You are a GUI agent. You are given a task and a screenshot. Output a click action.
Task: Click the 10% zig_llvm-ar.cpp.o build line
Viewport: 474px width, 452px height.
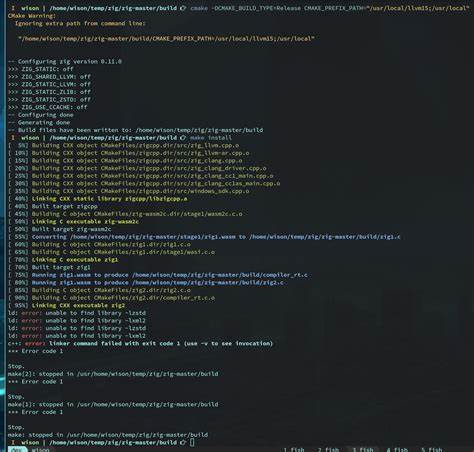tap(129, 153)
